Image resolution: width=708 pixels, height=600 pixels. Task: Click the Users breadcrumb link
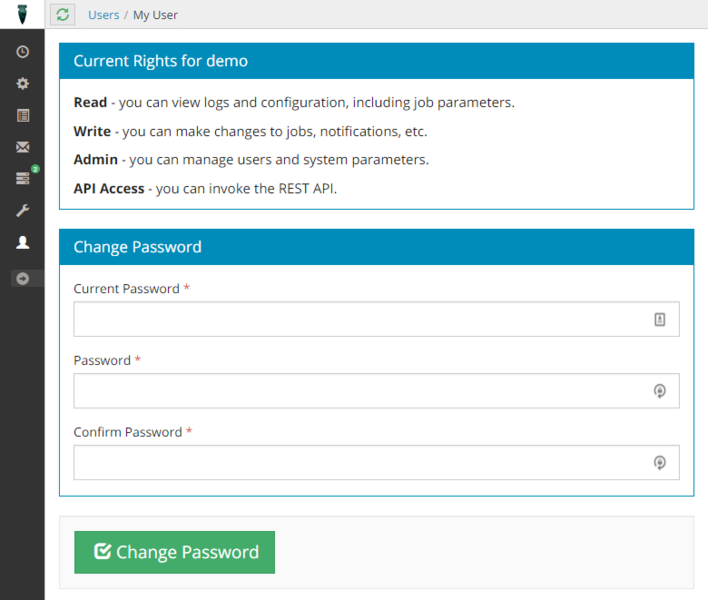coord(104,15)
